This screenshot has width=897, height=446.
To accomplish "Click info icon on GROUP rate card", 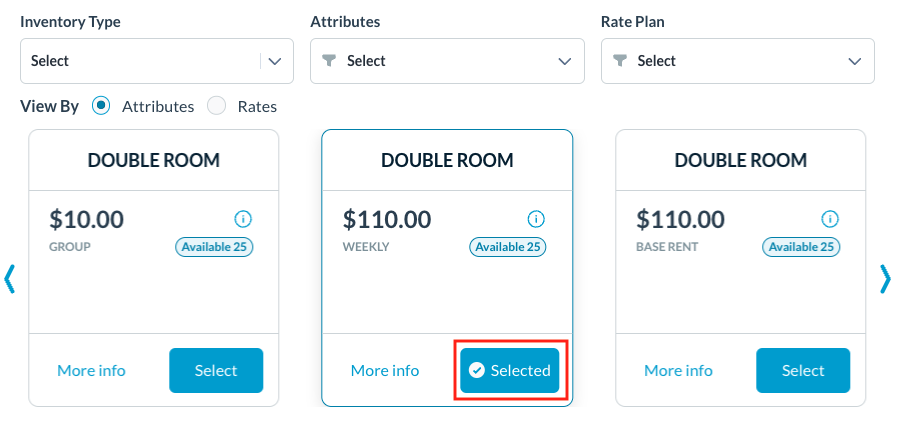I will [x=242, y=219].
